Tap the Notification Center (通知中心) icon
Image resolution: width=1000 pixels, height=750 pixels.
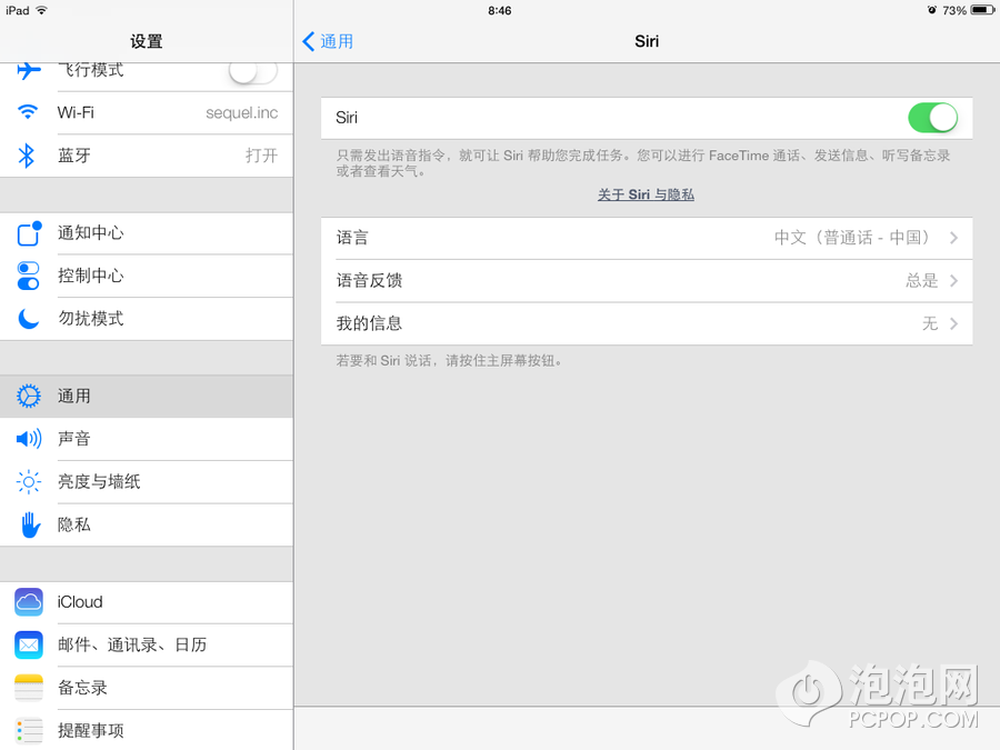point(29,233)
